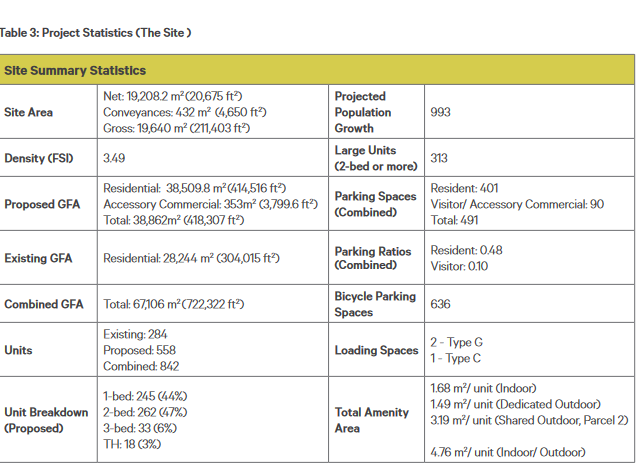Click the 2 - Type G loading text
Screen dimensions: 637x471
457,342
